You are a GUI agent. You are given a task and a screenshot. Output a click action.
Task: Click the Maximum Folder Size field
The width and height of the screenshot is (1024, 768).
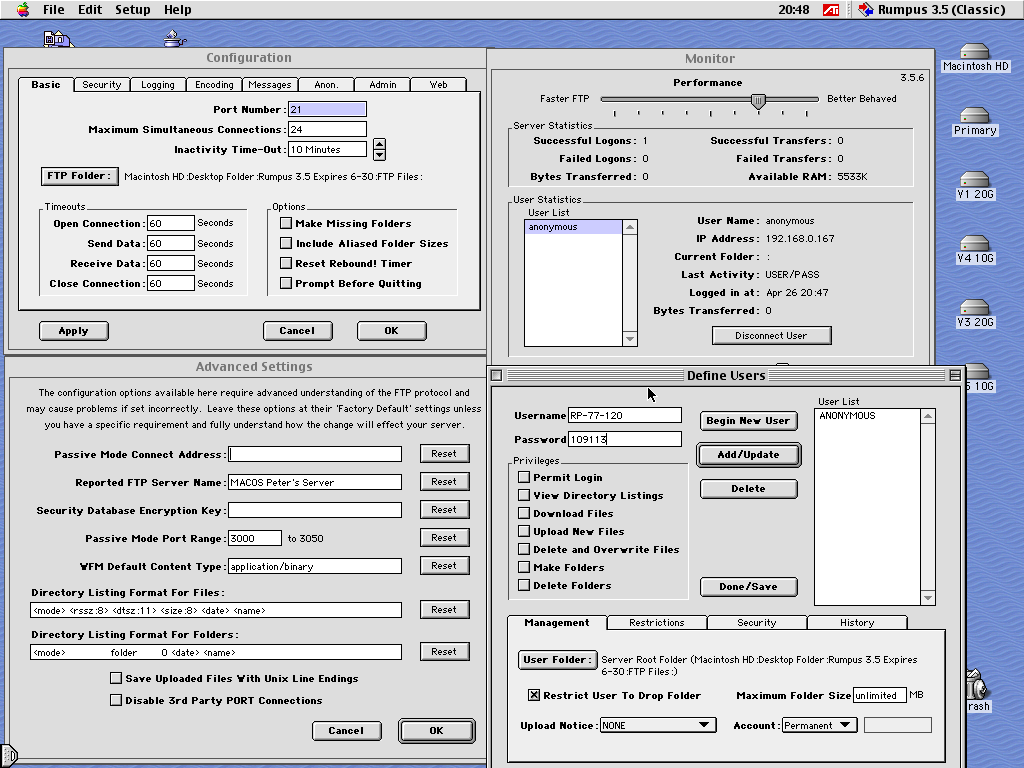point(880,696)
